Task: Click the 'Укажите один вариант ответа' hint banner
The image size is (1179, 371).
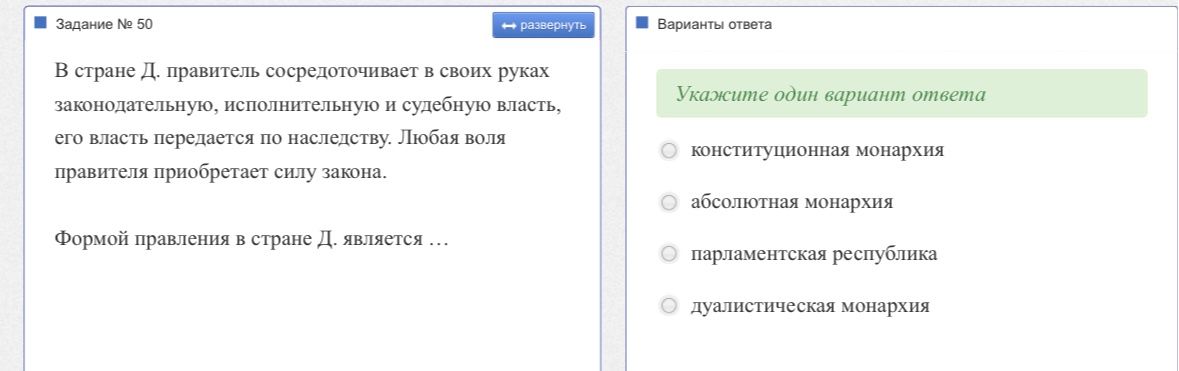Action: 902,94
